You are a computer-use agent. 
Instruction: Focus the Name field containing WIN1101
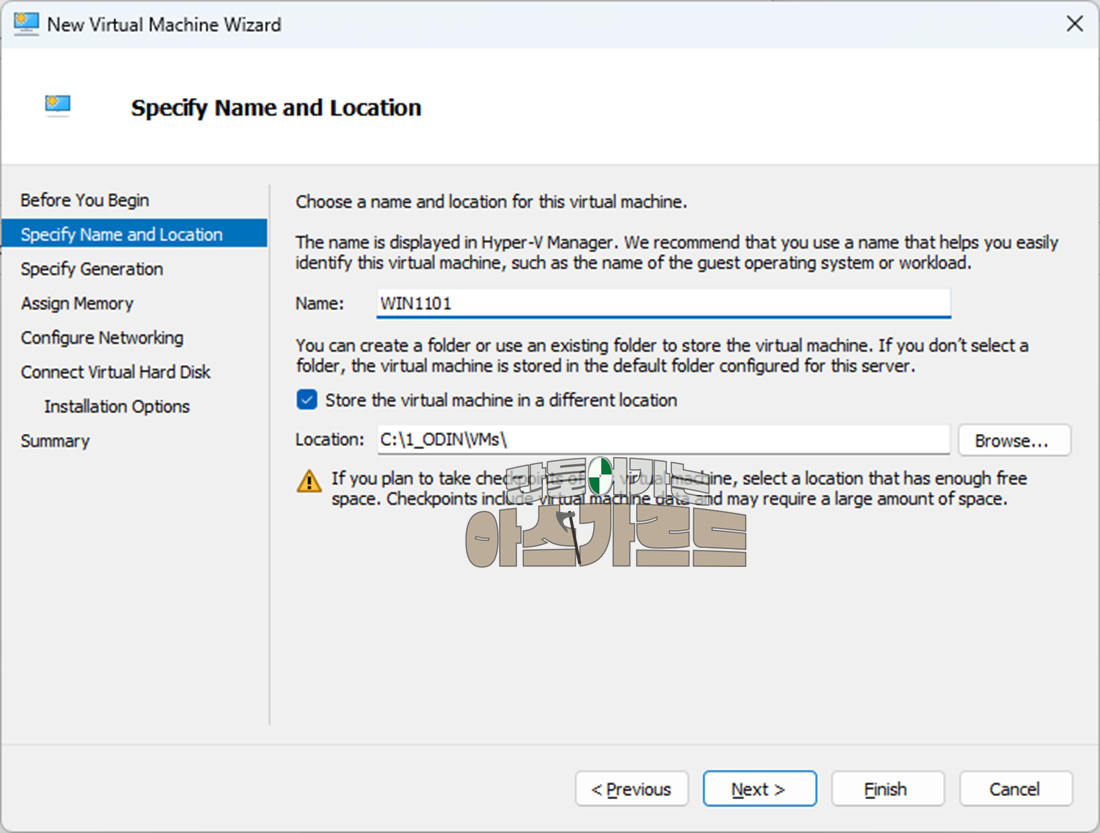point(664,303)
